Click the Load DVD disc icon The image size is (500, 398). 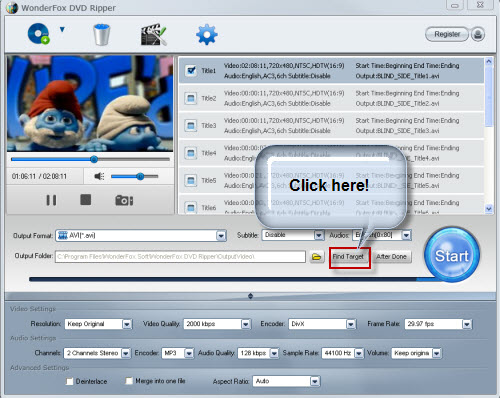click(x=38, y=34)
